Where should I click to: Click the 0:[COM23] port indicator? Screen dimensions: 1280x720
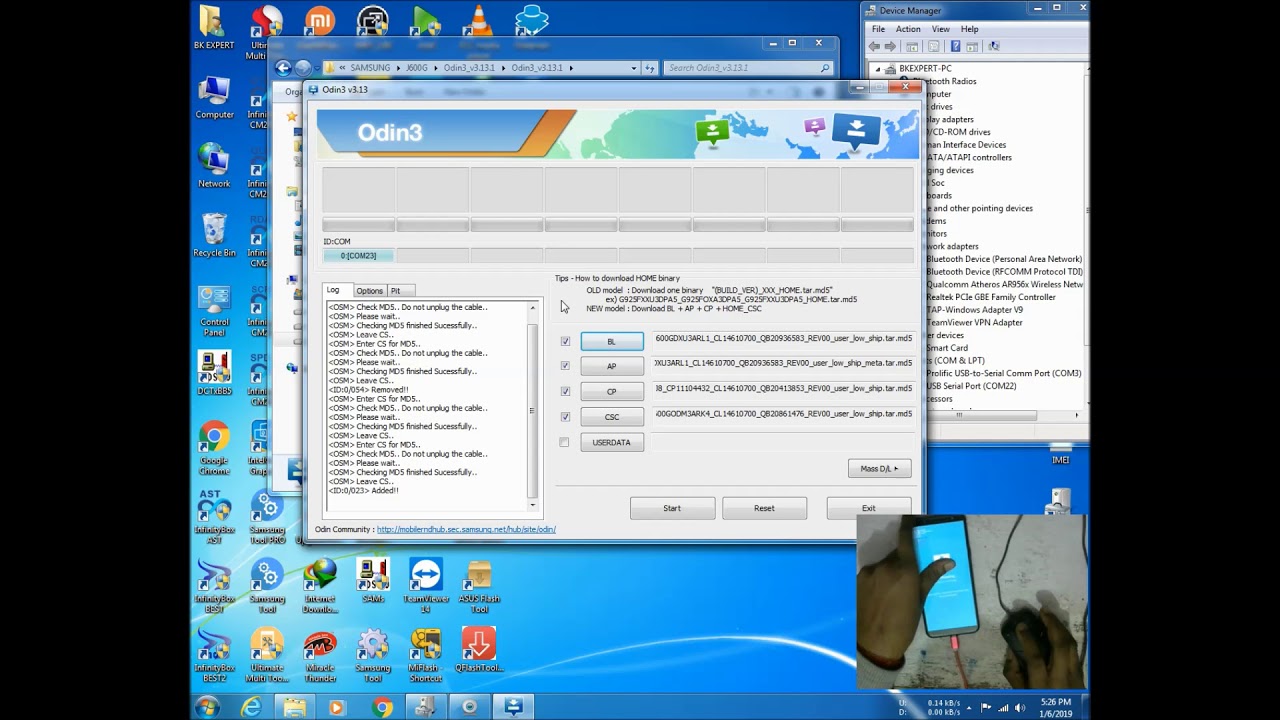[x=358, y=256]
